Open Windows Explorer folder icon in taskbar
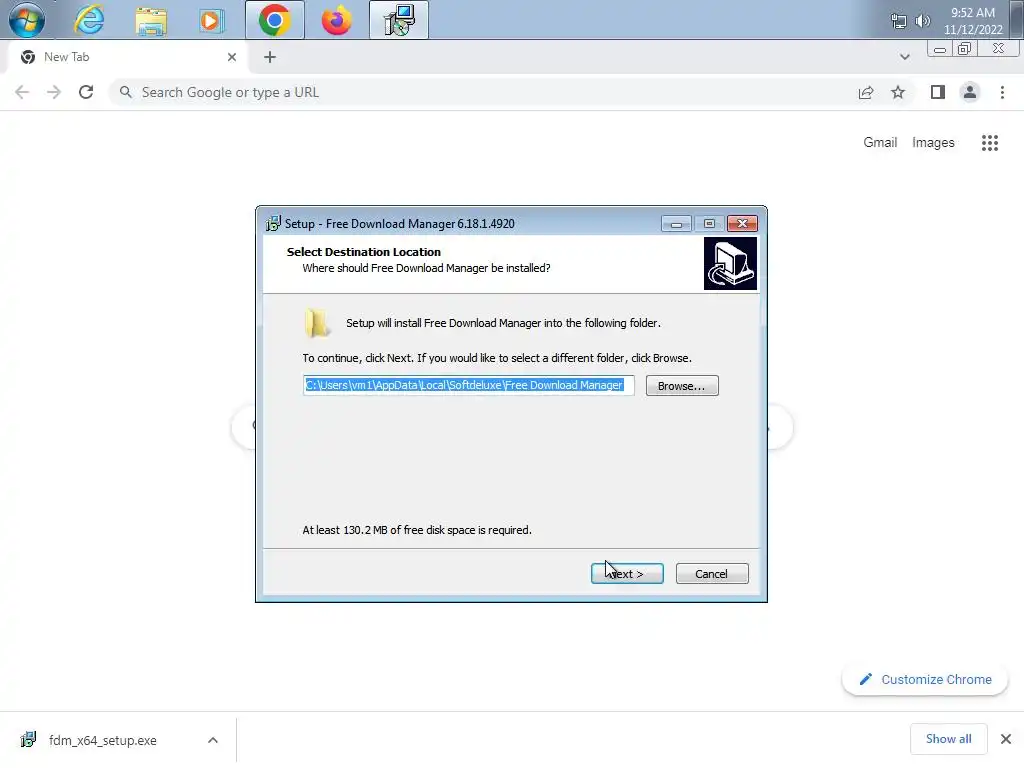This screenshot has height=768, width=1024. [x=151, y=20]
